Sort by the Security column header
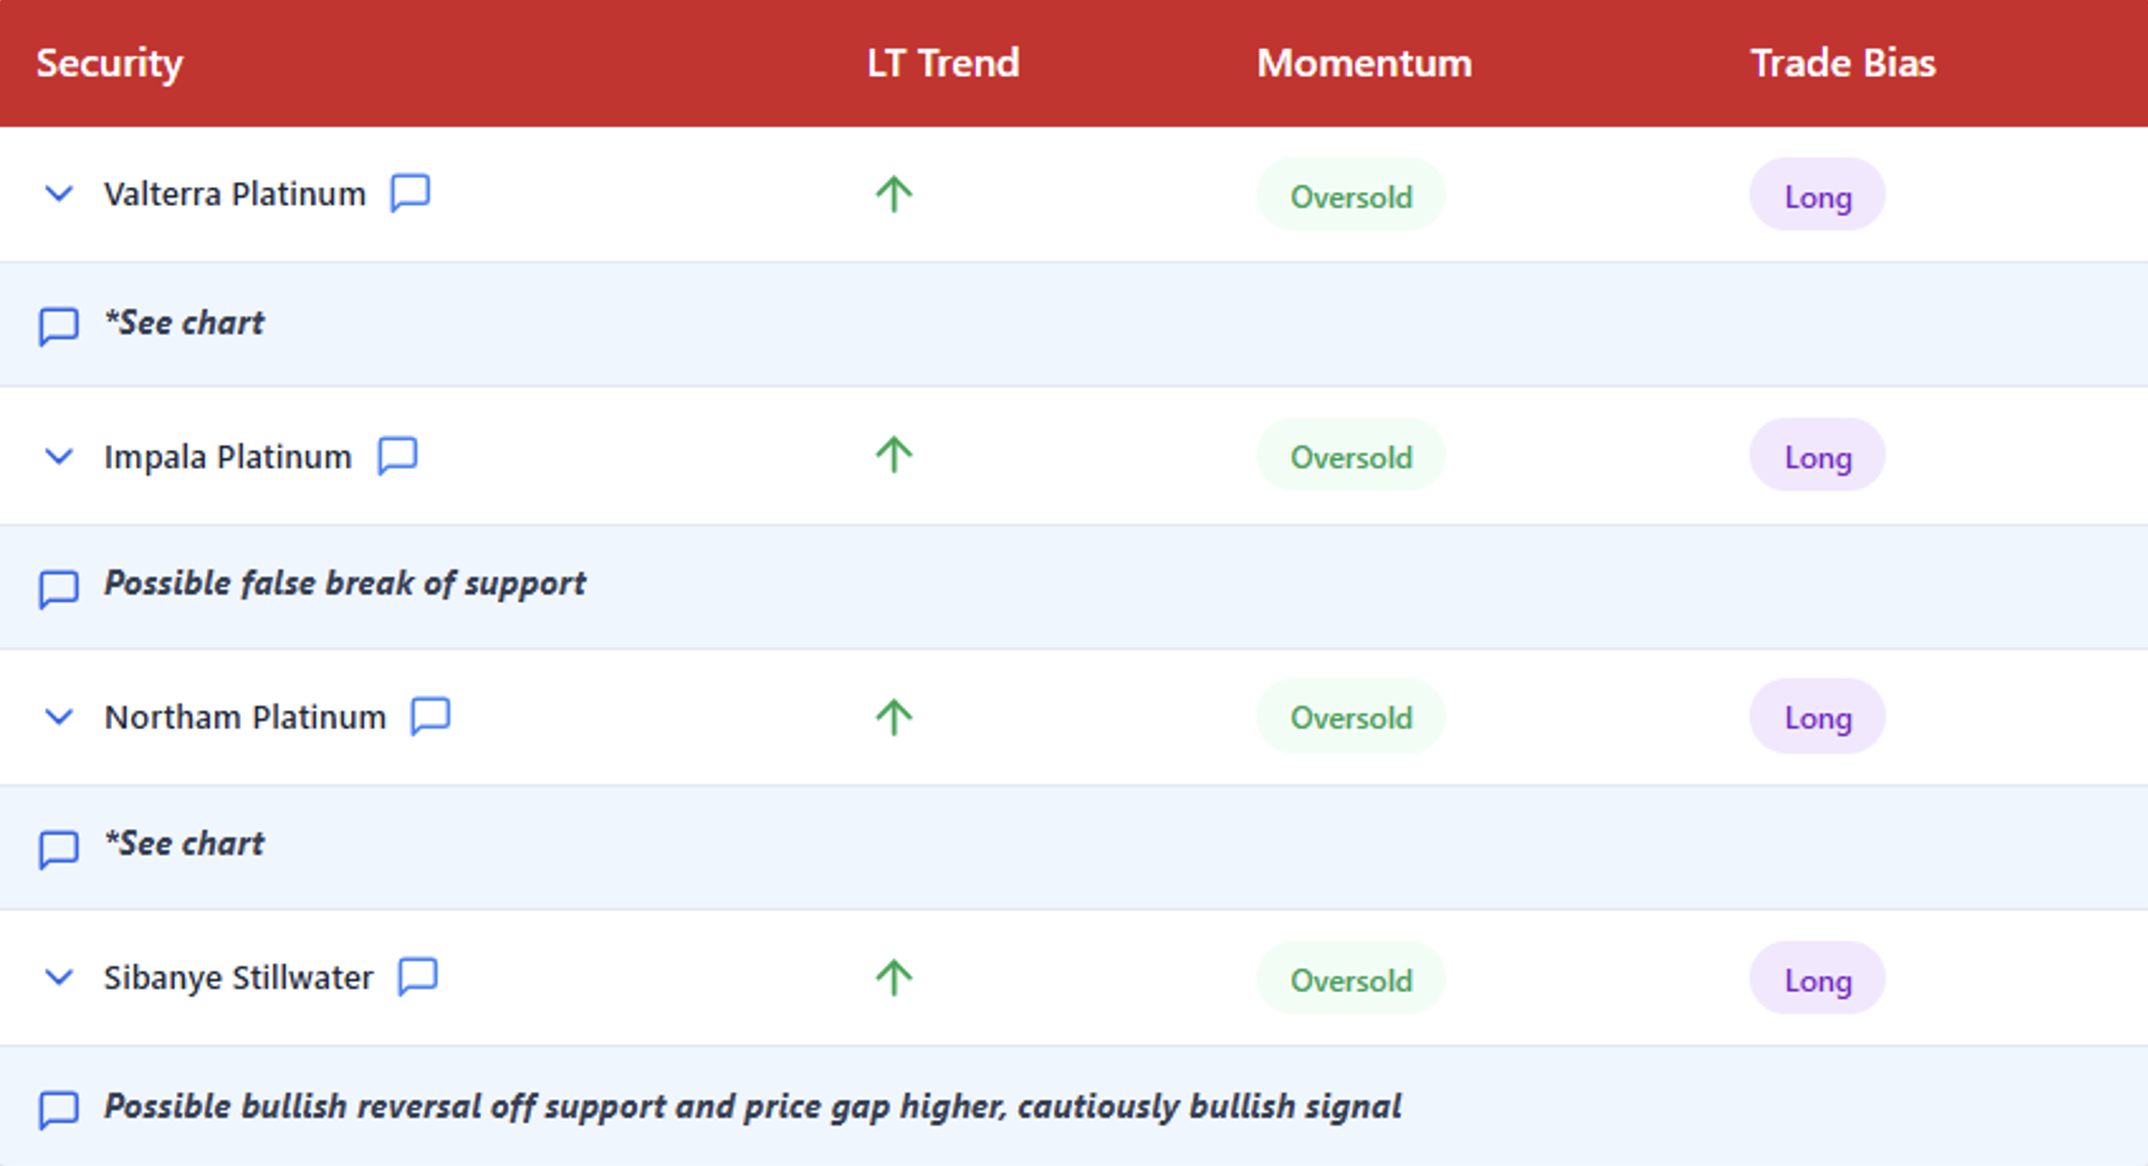 pyautogui.click(x=110, y=63)
